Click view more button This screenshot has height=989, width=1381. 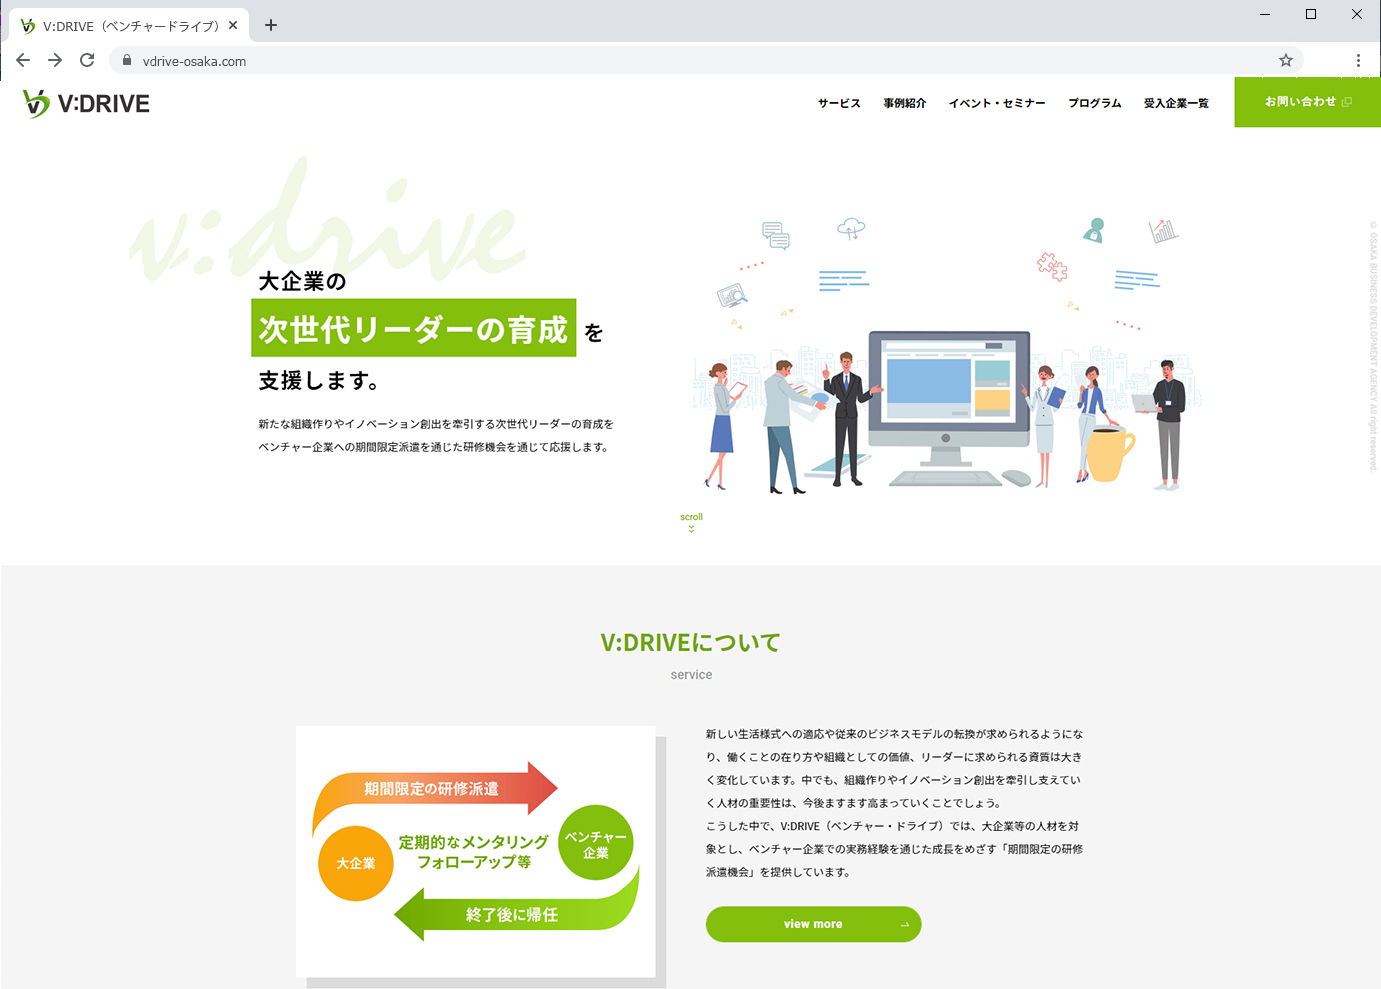click(813, 924)
